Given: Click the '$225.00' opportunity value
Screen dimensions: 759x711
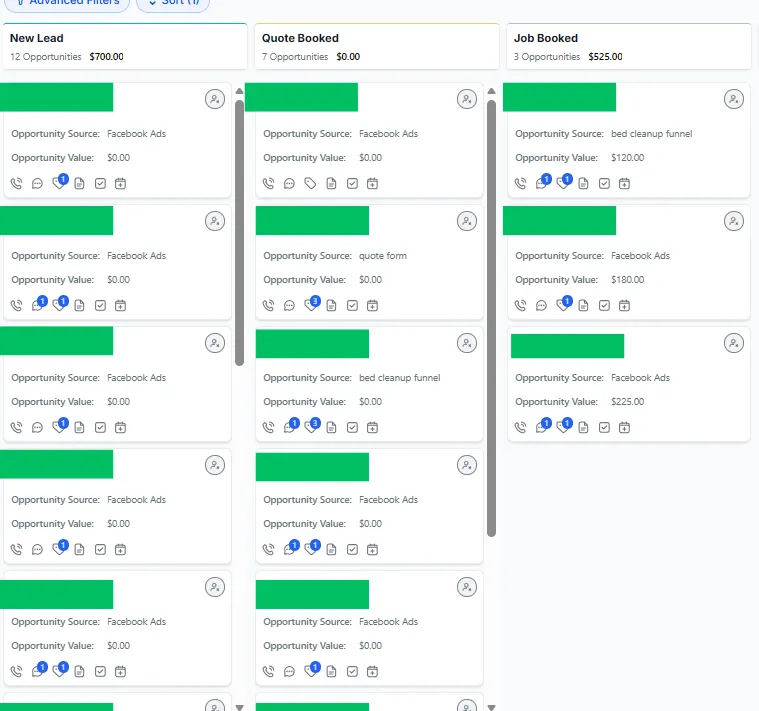Looking at the screenshot, I should [627, 402].
